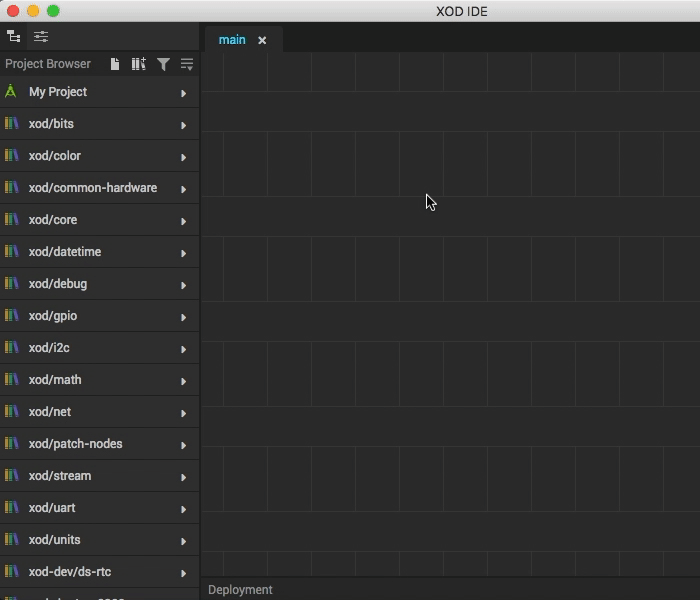This screenshot has width=700, height=600.
Task: Click the green macOS zoom button
Action: click(53, 11)
